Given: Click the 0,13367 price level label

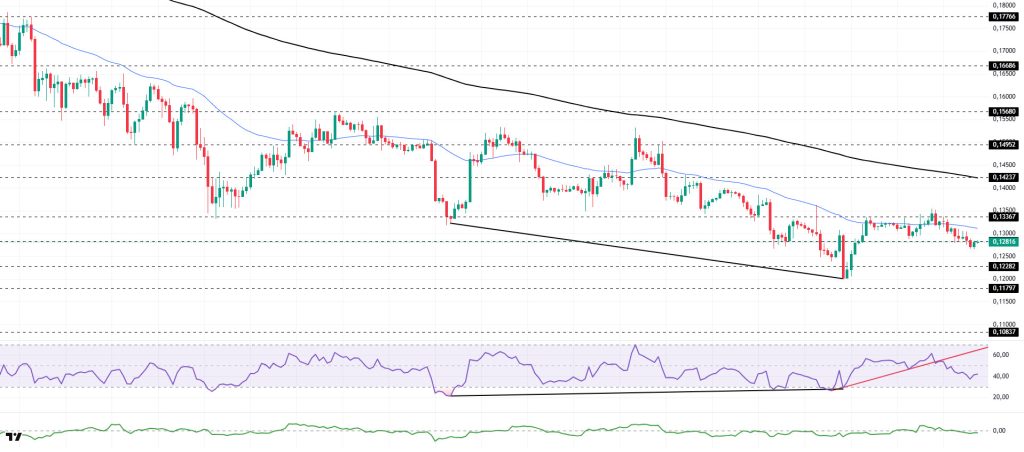Looking at the screenshot, I should (x=1005, y=216).
